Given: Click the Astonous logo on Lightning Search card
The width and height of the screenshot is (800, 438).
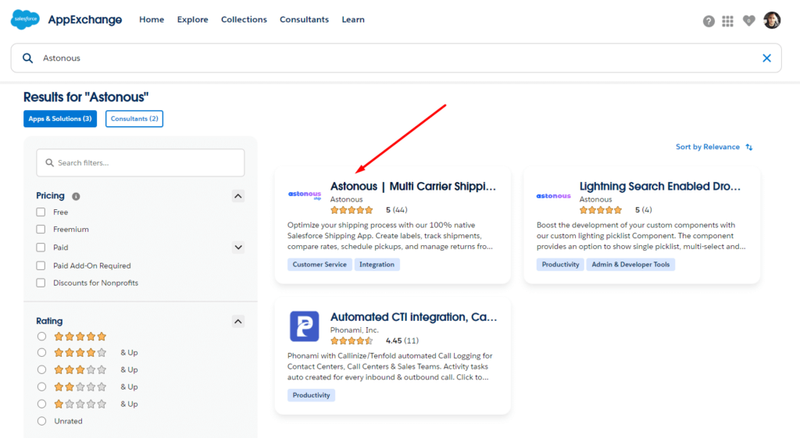Looking at the screenshot, I should 554,196.
